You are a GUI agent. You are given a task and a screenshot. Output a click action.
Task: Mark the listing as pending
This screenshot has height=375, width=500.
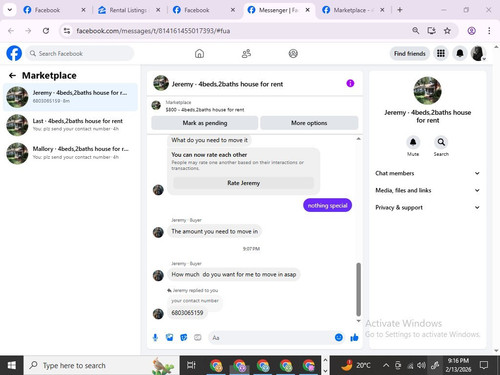pos(205,123)
